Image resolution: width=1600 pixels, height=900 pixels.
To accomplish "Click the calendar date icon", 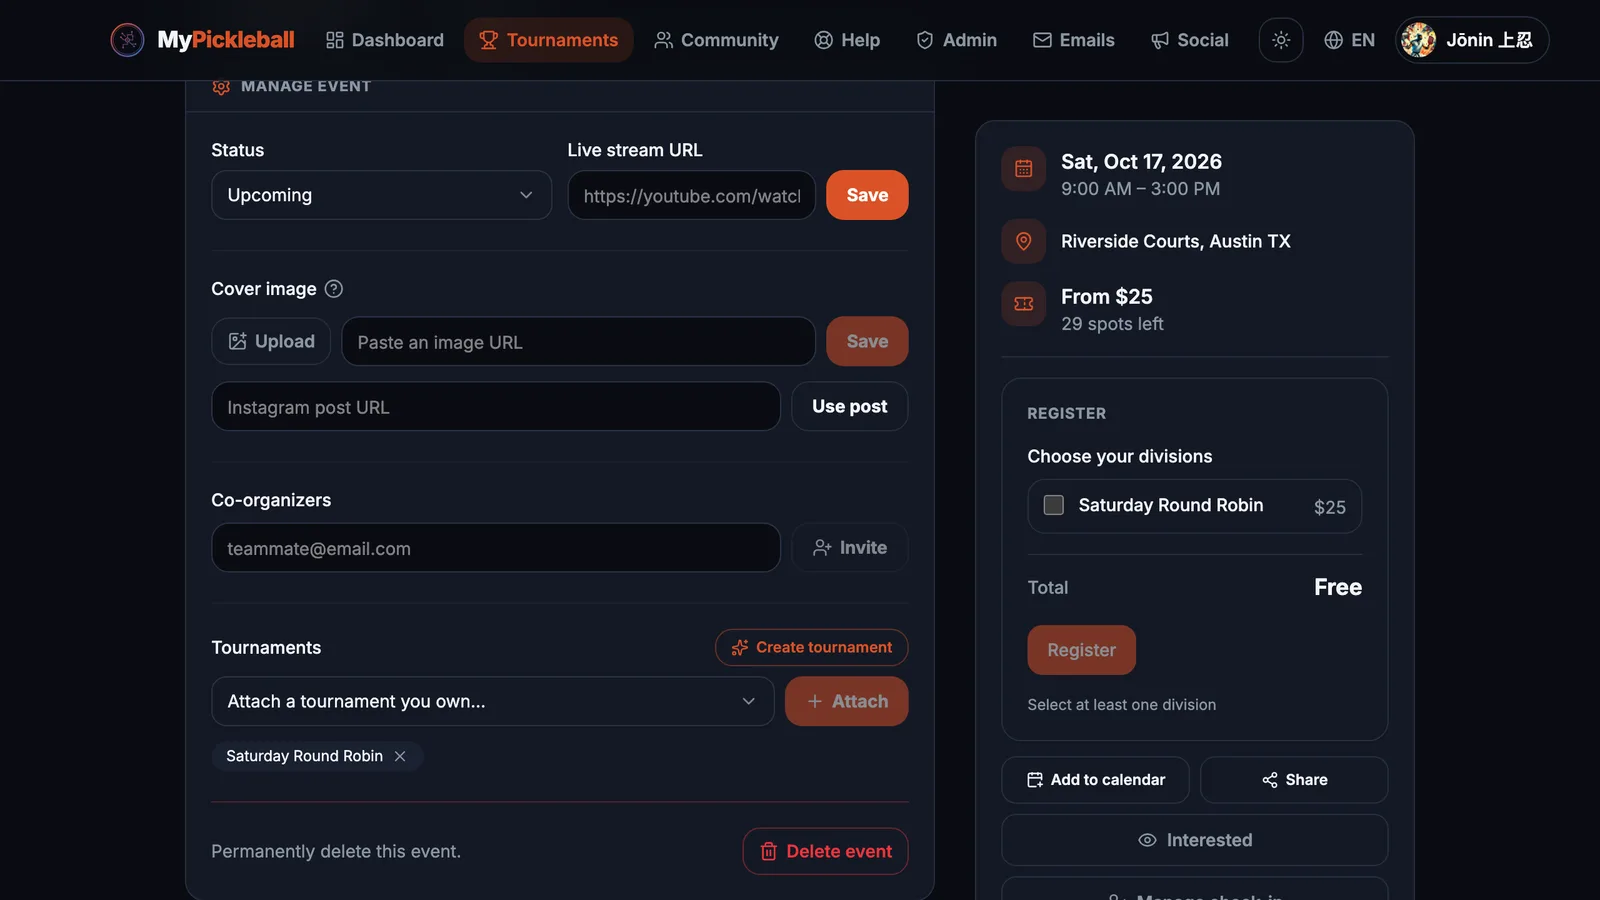I will 1024,169.
